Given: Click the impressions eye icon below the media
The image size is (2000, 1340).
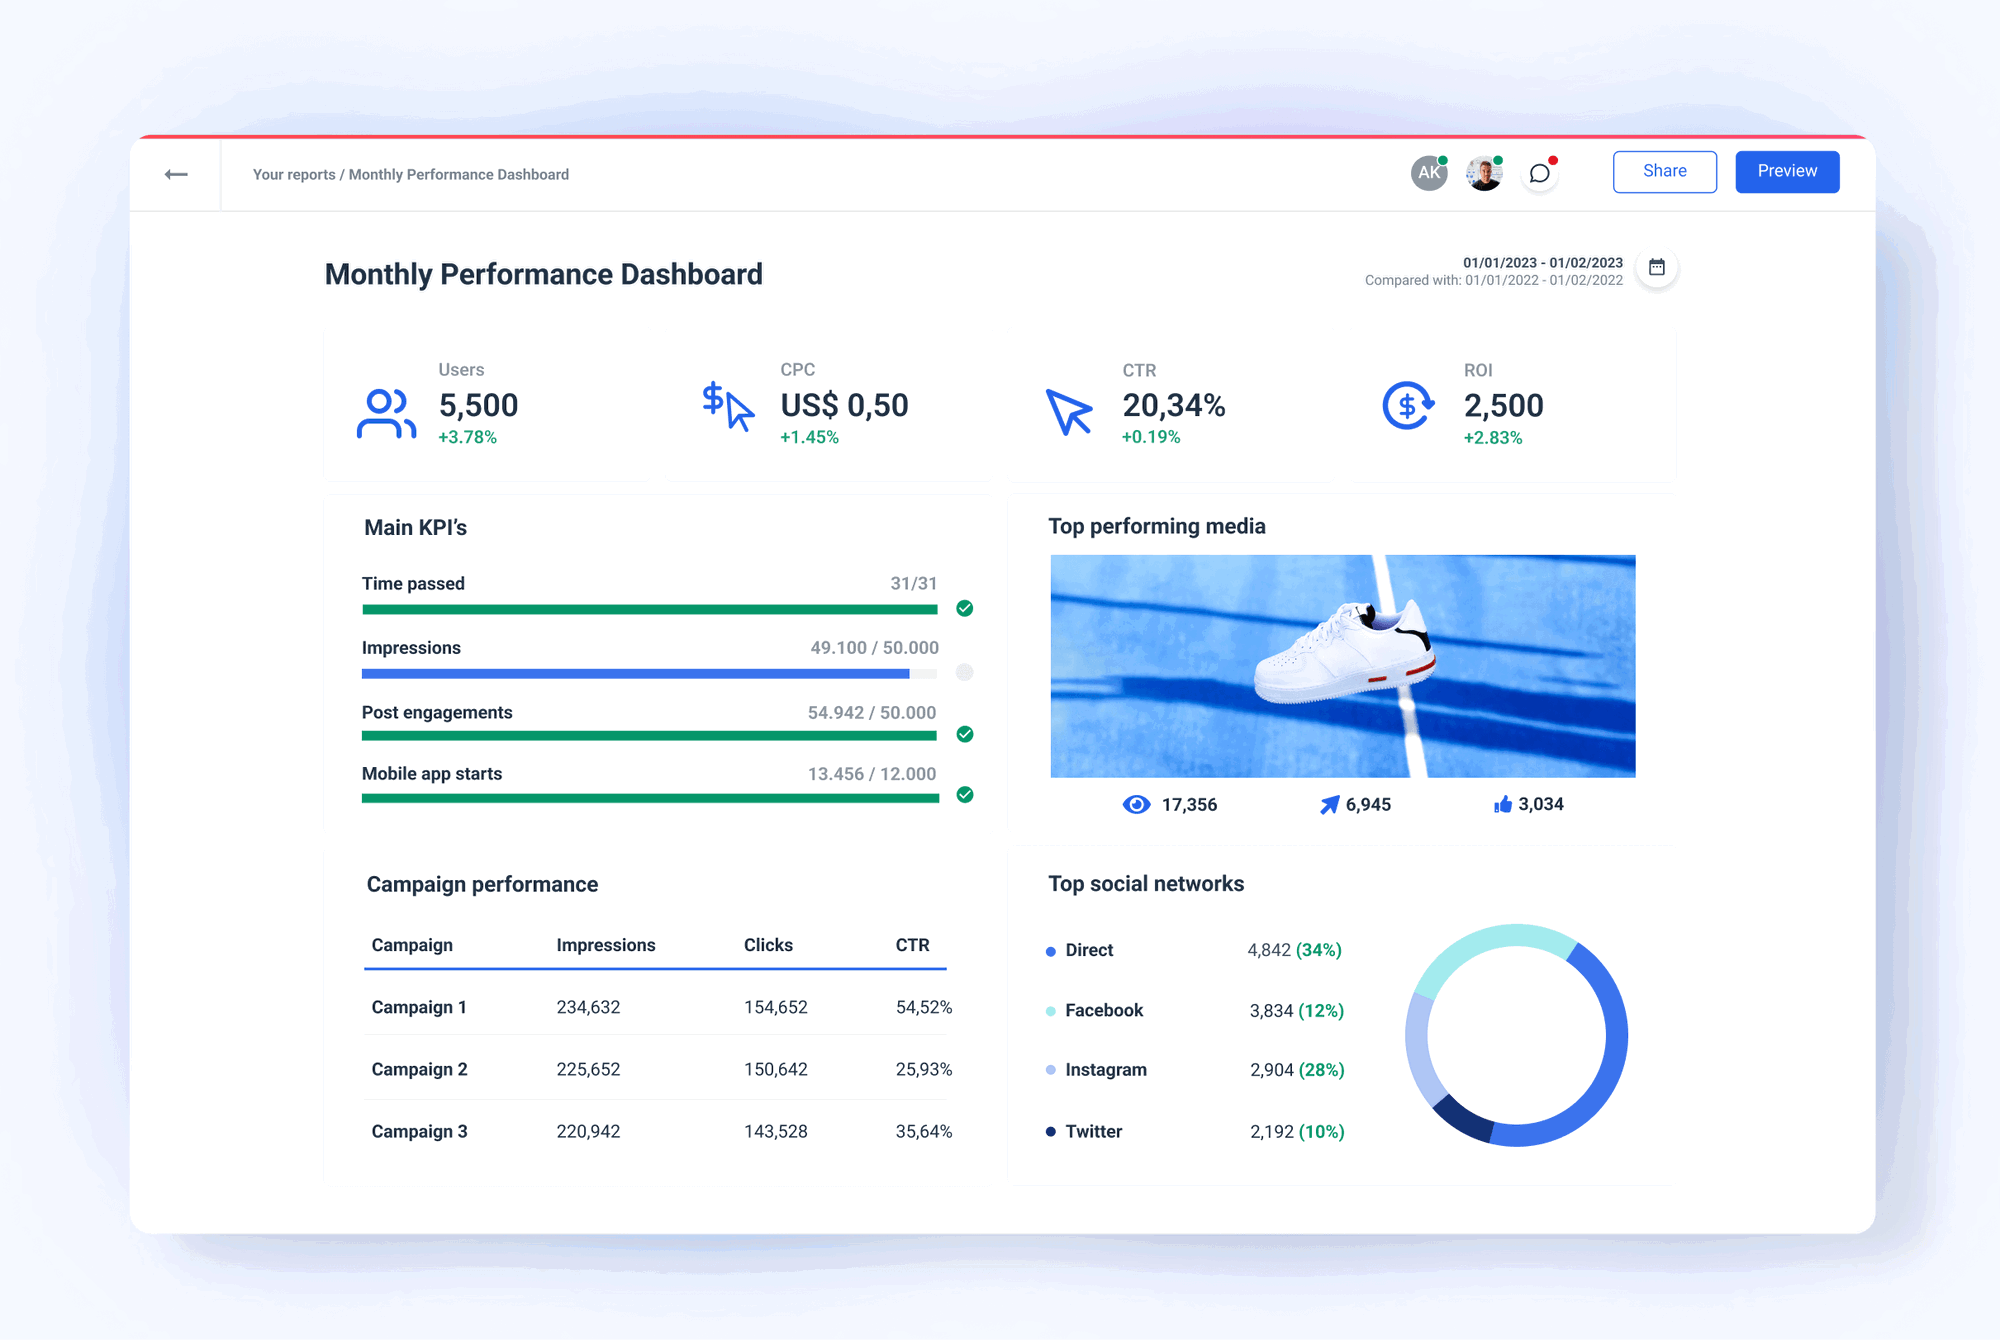Looking at the screenshot, I should tap(1135, 803).
